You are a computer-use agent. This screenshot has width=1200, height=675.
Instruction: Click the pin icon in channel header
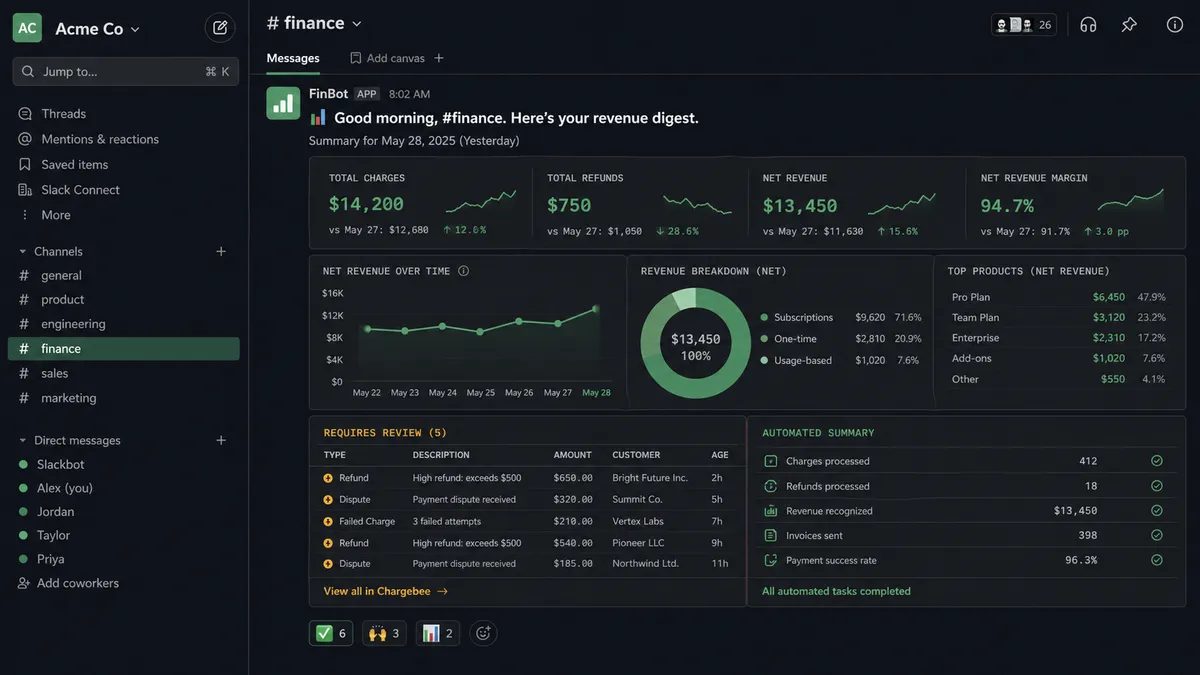[x=1129, y=25]
